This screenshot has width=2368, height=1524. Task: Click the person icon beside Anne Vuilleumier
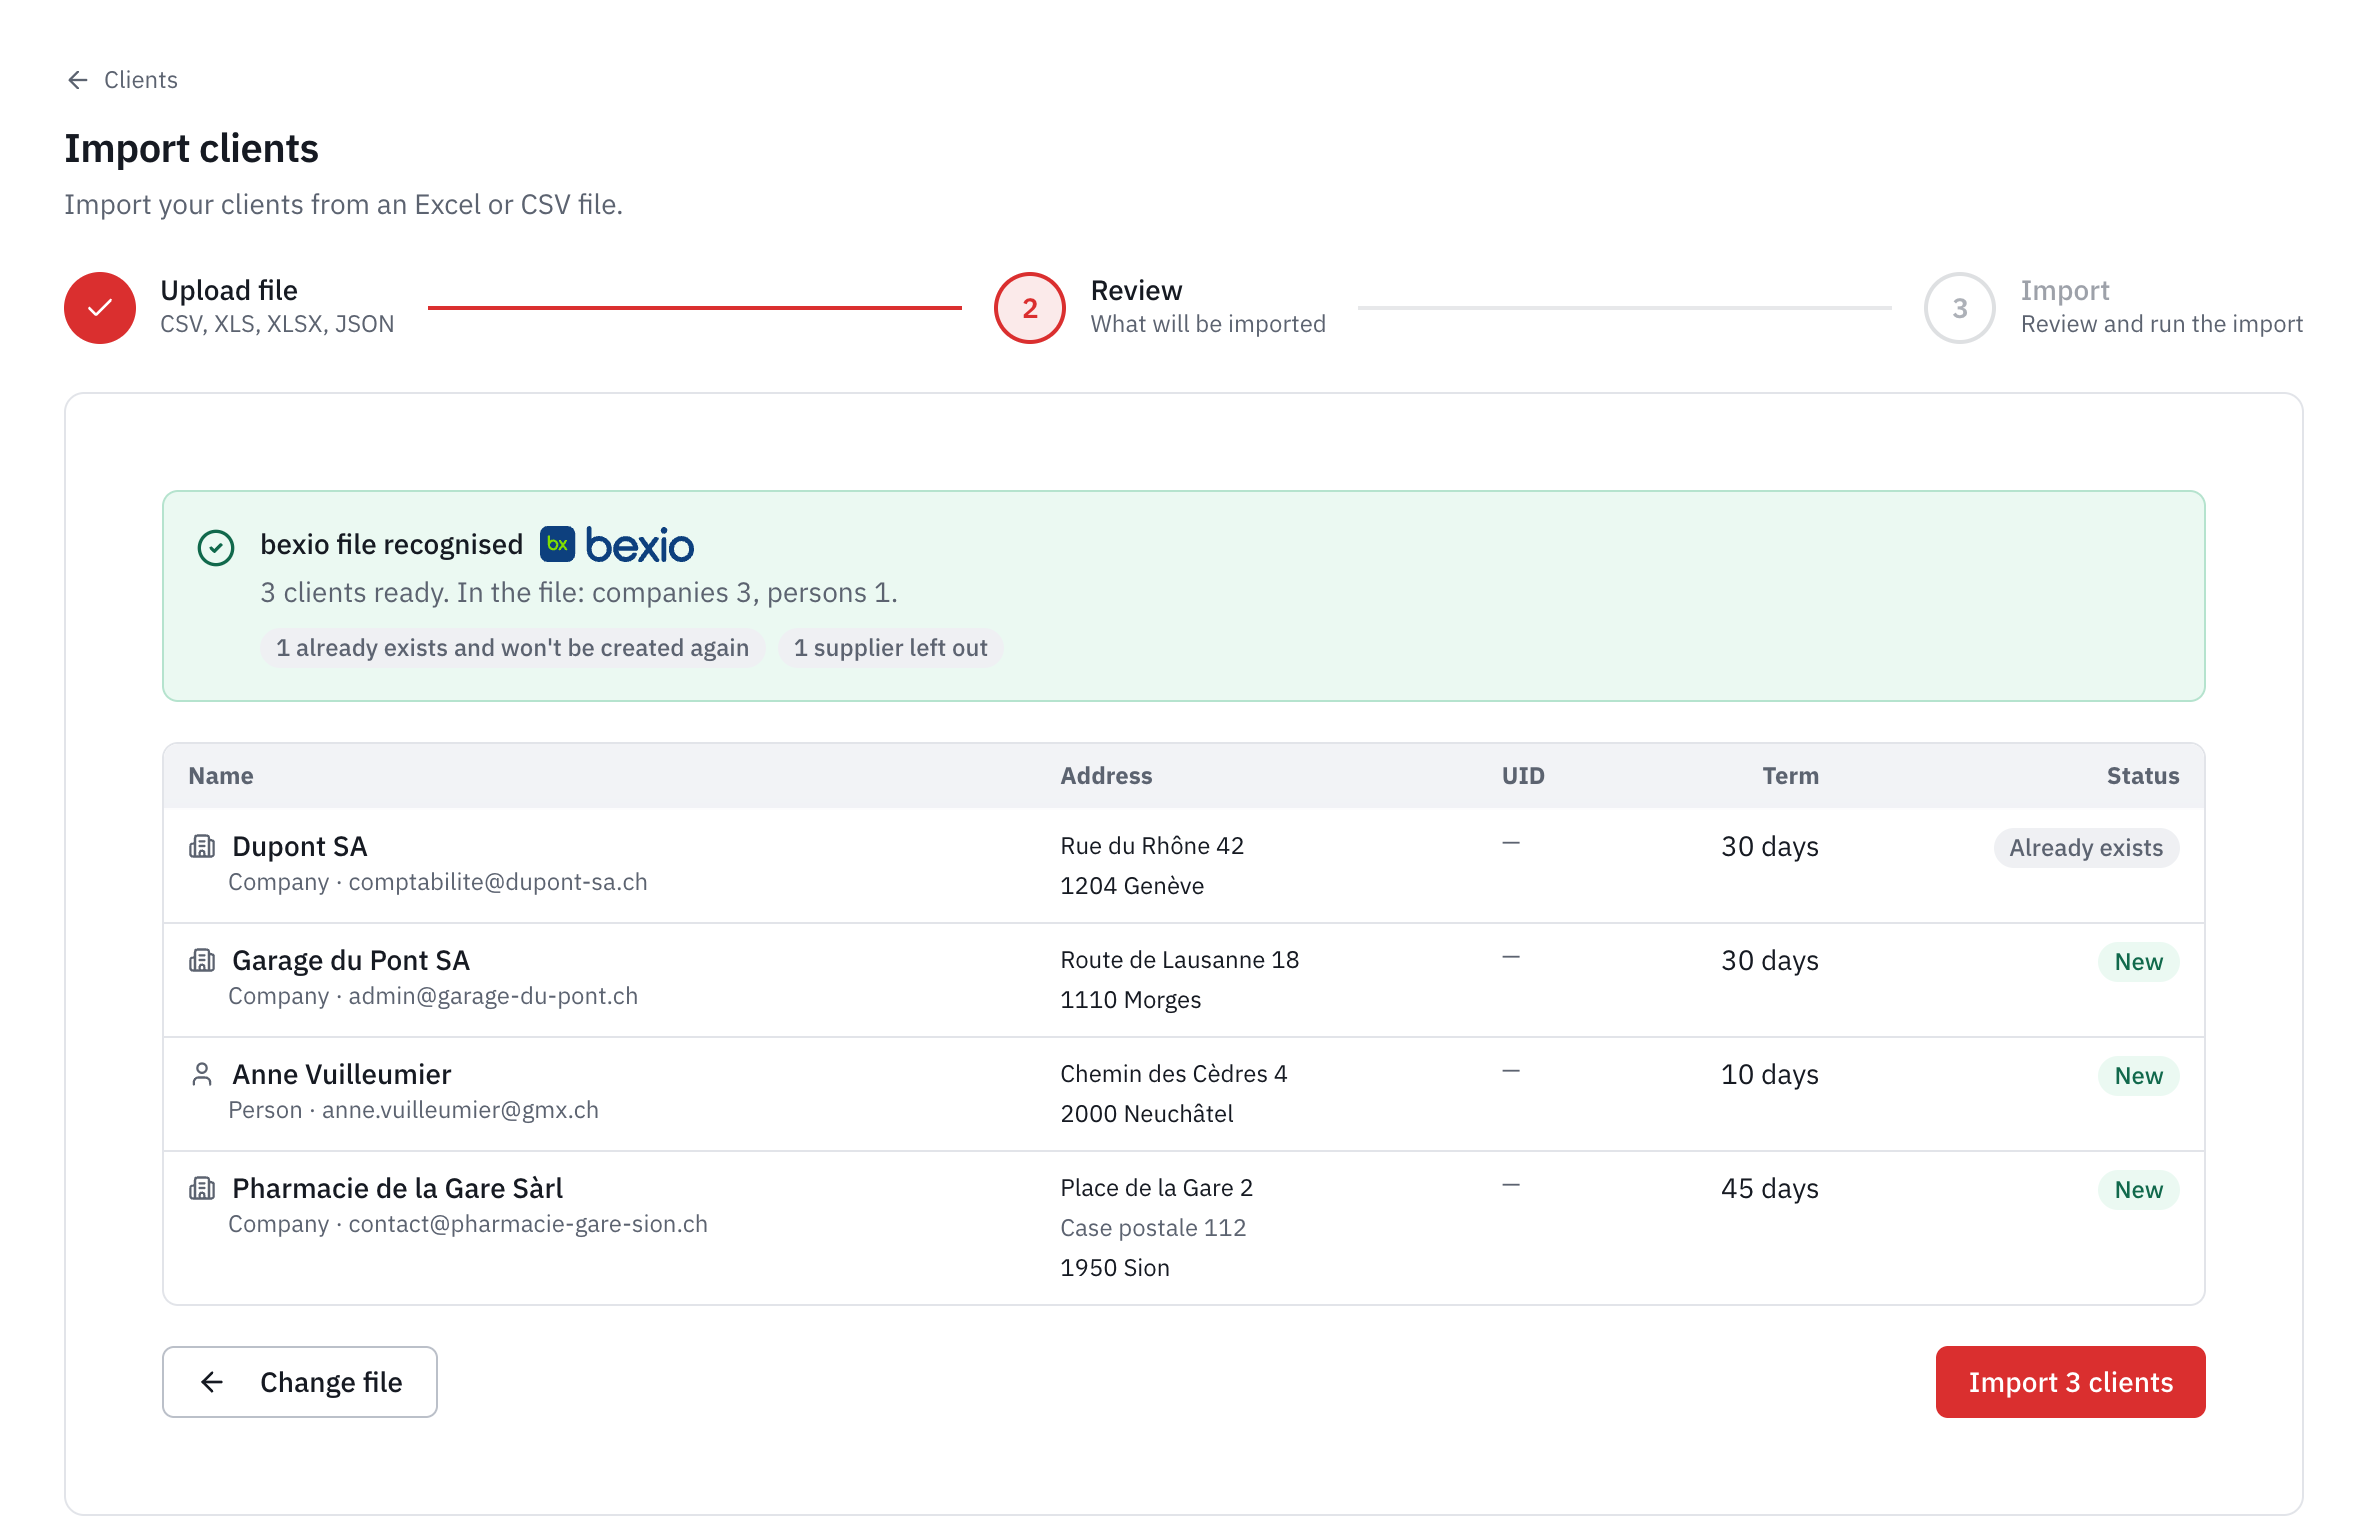(202, 1075)
